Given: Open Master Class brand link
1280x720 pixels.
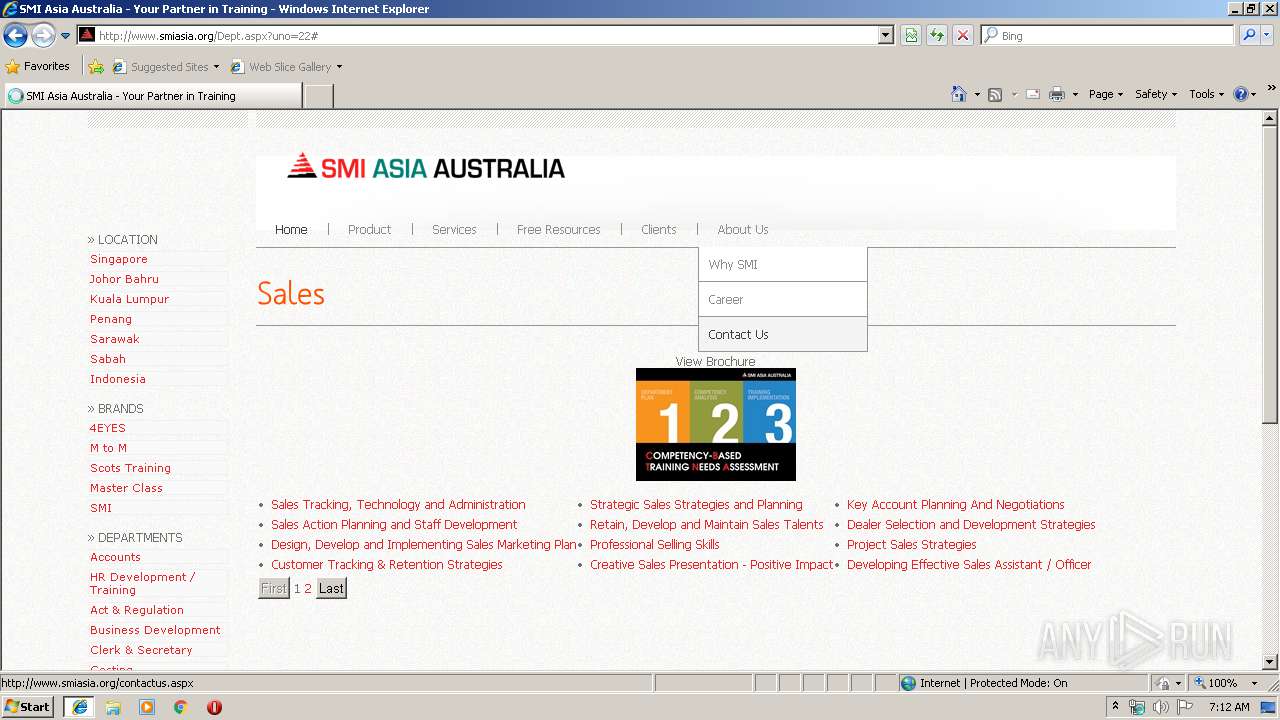Looking at the screenshot, I should click(x=126, y=488).
